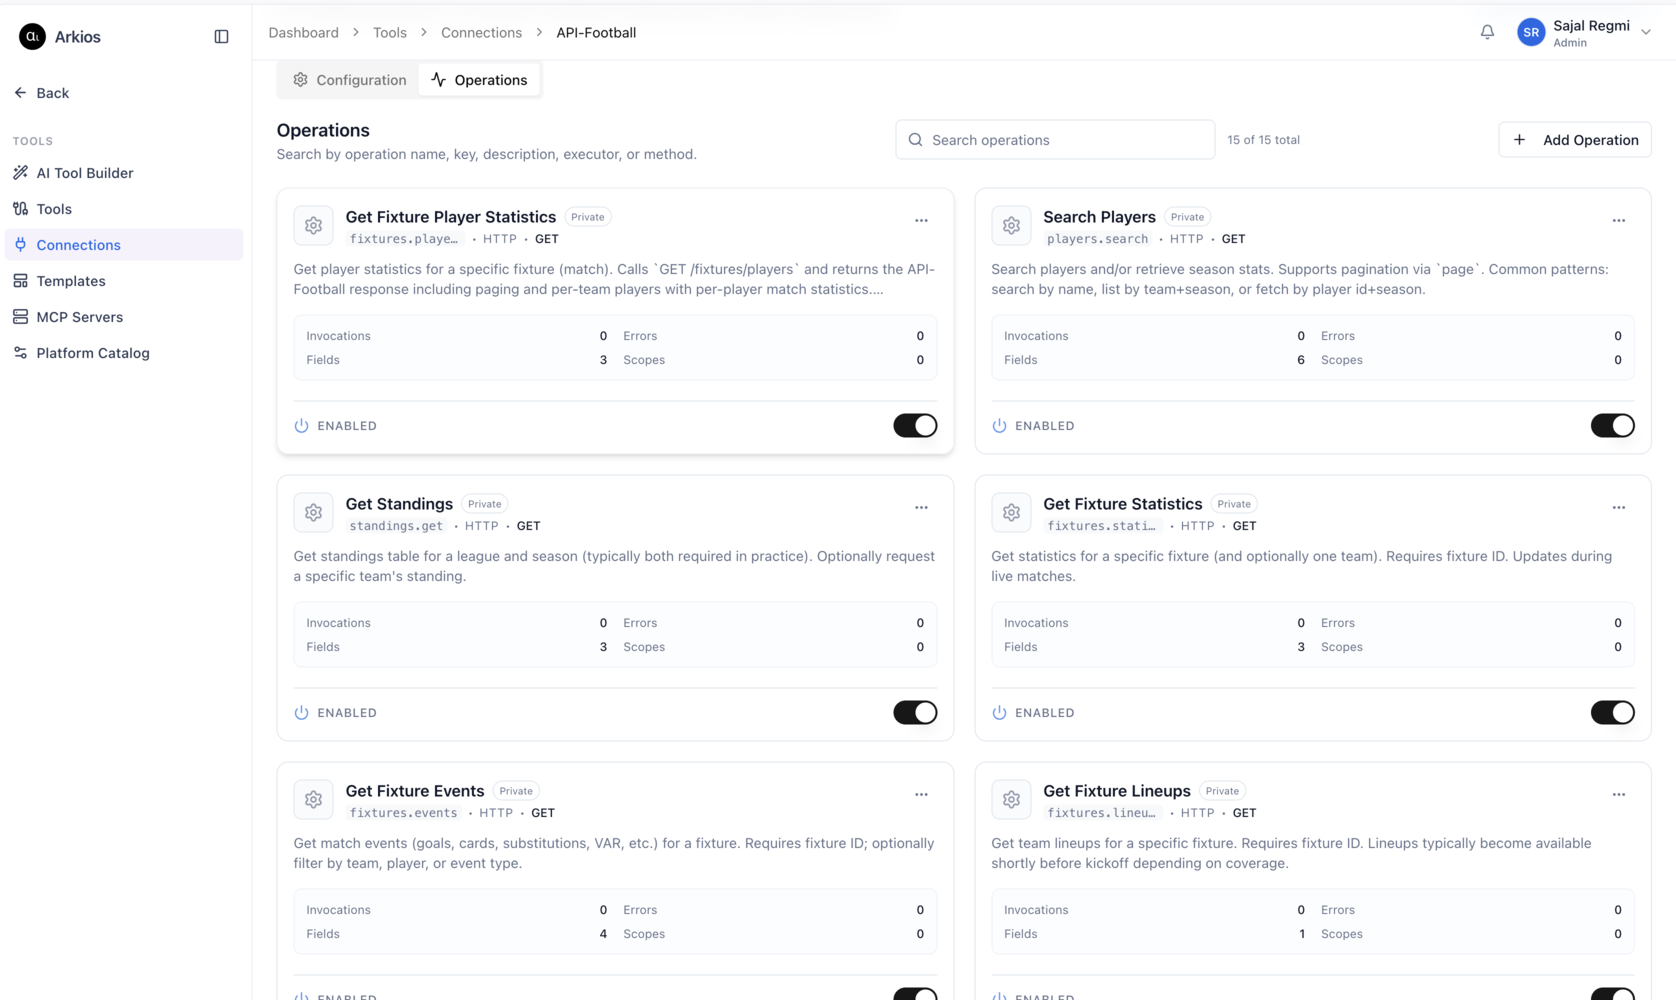The image size is (1676, 1000).
Task: Open more options for Get Fixture Statistics
Action: (1619, 508)
